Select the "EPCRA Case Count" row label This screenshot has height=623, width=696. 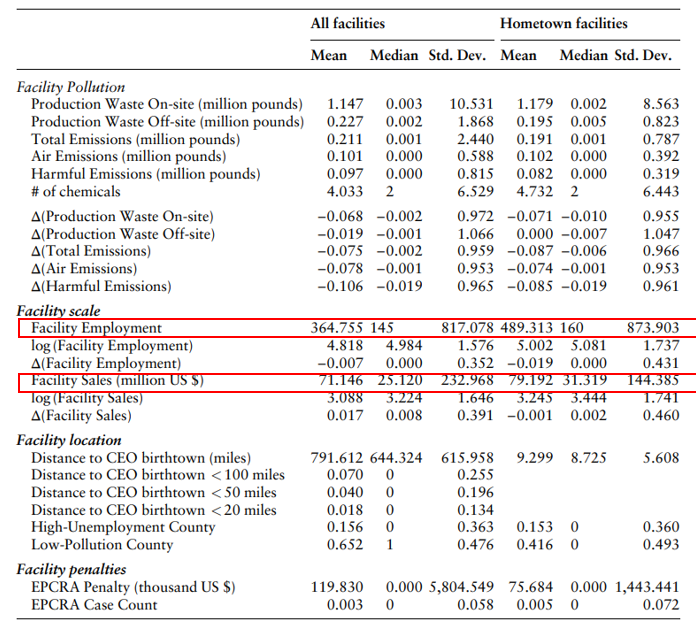(x=94, y=604)
